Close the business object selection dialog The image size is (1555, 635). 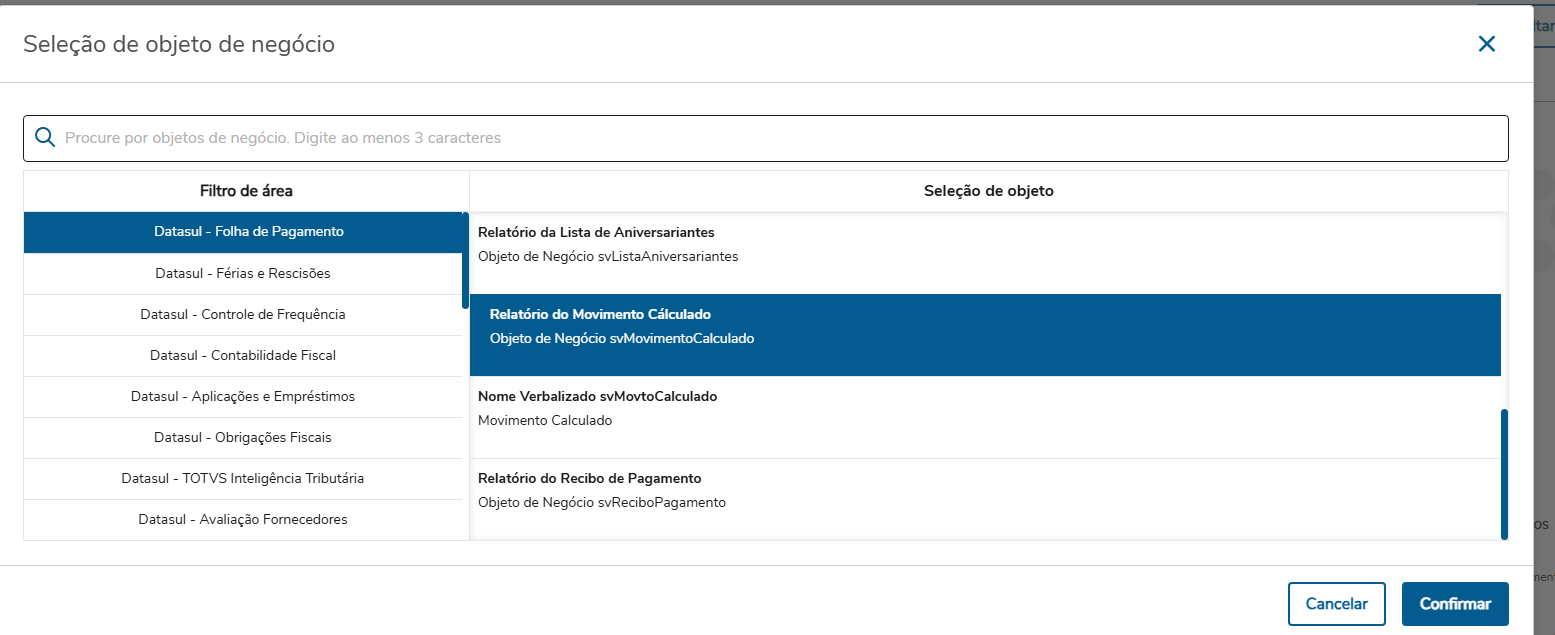coord(1486,44)
